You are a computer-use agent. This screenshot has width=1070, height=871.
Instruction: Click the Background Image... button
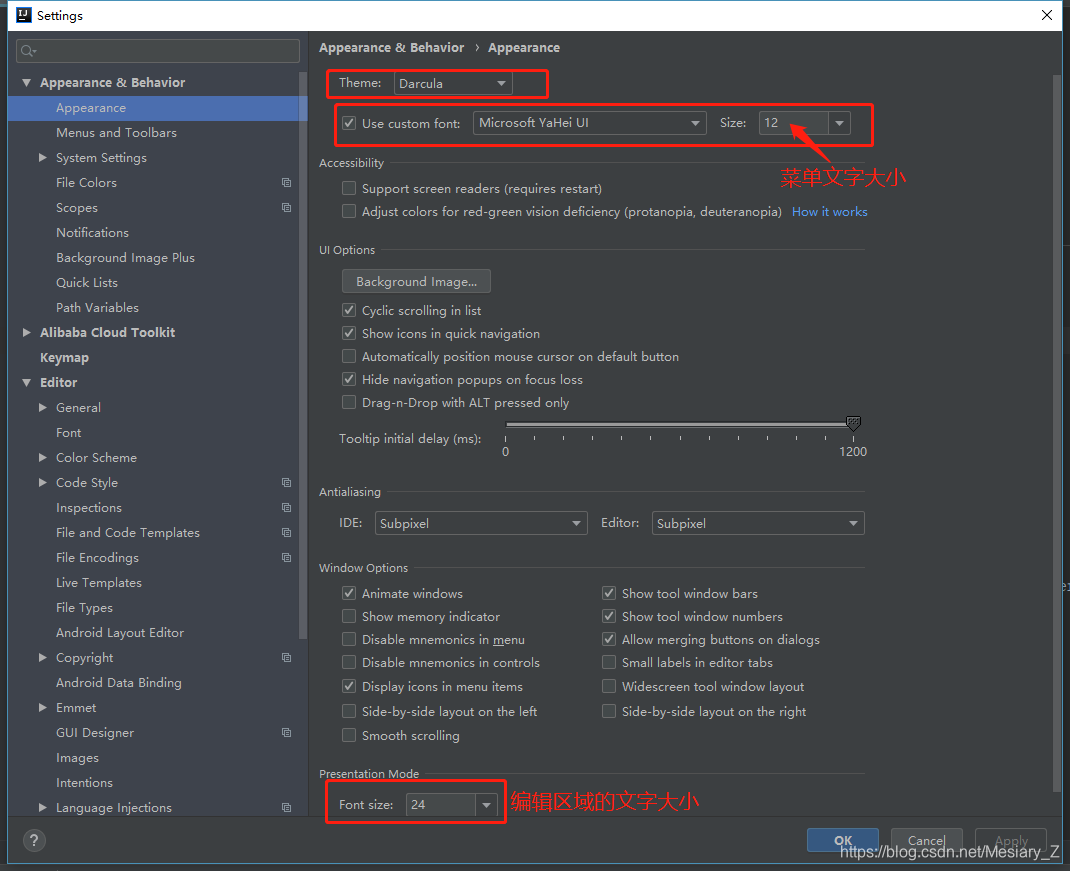416,281
